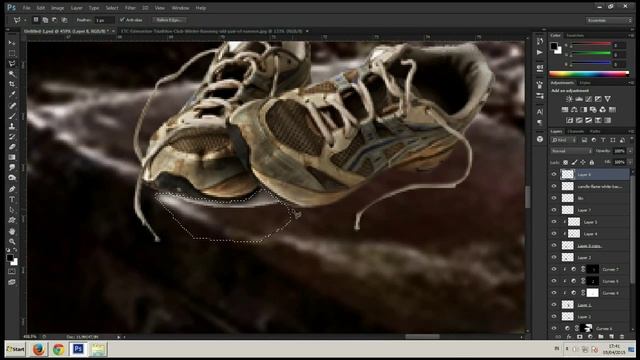640x360 pixels.
Task: Hide the selected top layer's eye icon
Action: pos(554,174)
